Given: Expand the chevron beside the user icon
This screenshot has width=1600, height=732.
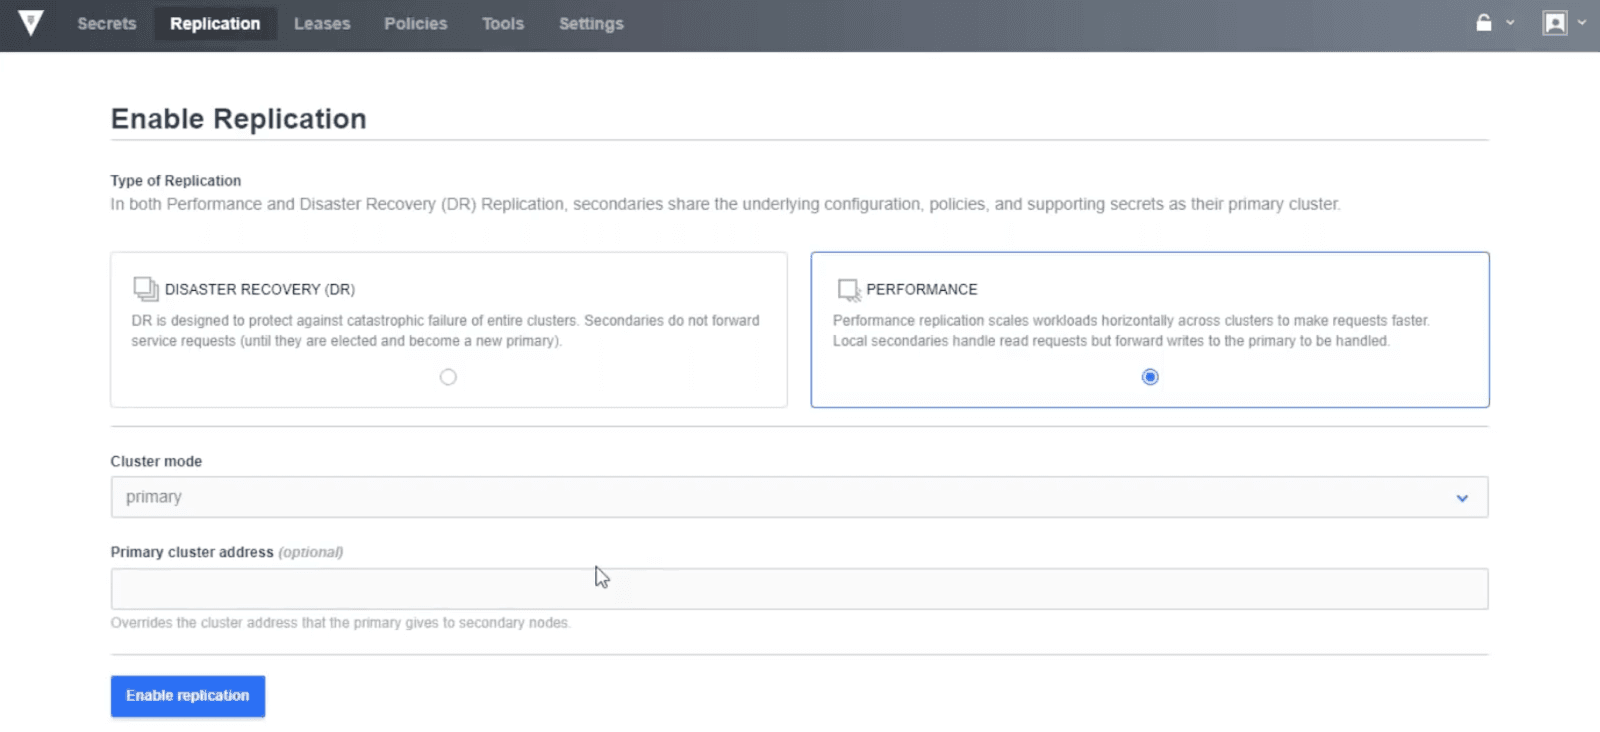Looking at the screenshot, I should (1582, 22).
